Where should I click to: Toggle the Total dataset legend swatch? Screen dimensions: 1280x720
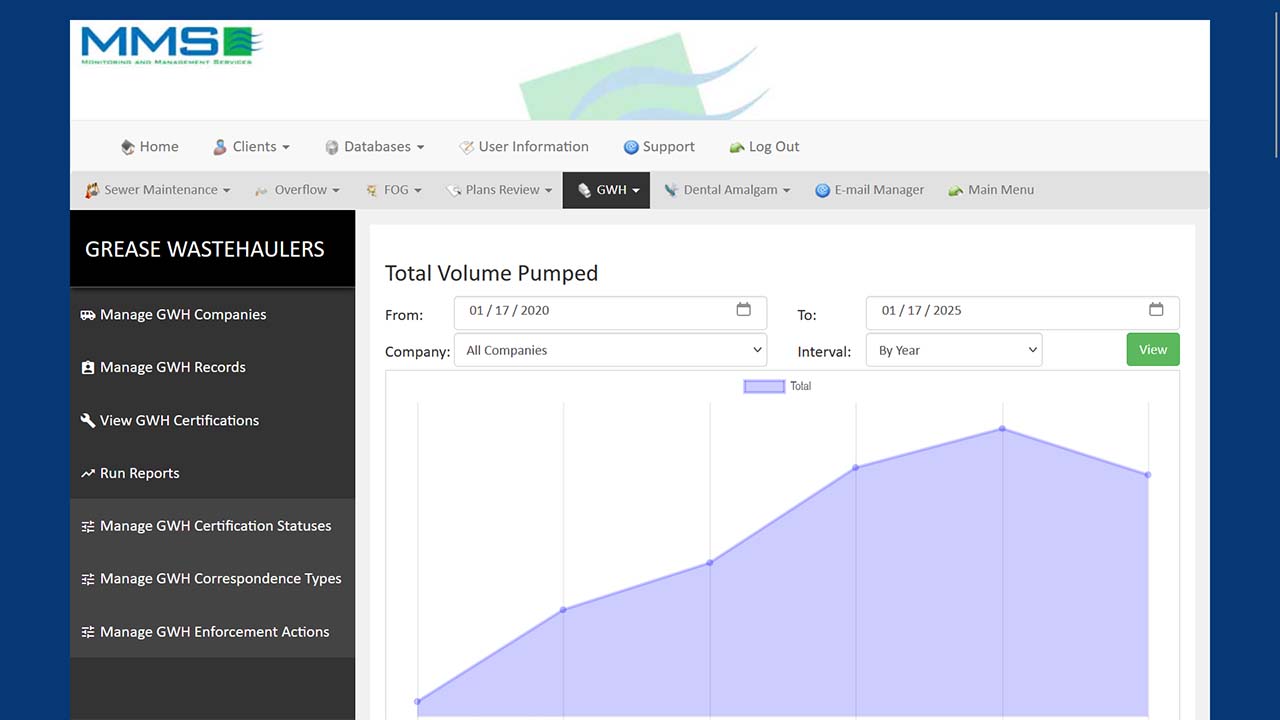click(x=764, y=386)
